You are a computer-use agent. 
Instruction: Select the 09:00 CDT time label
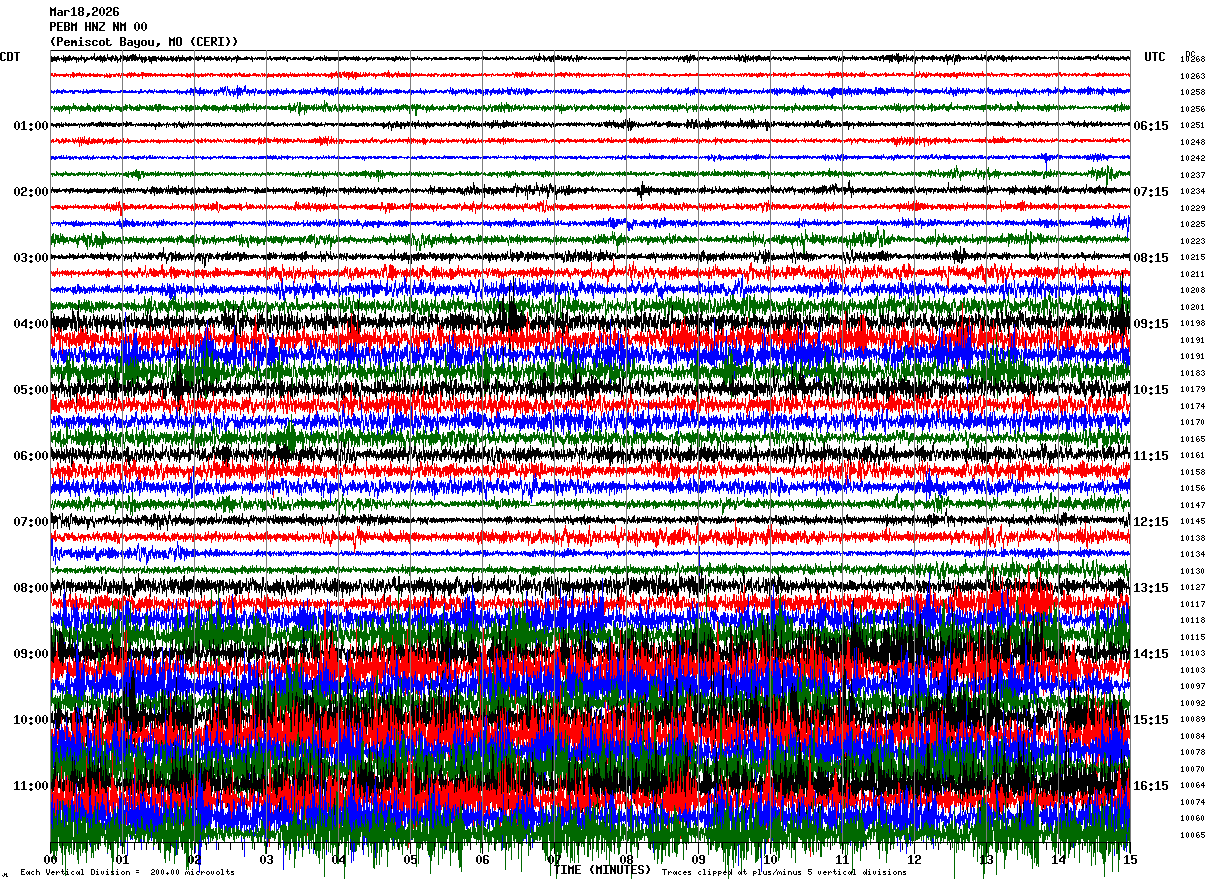31,654
